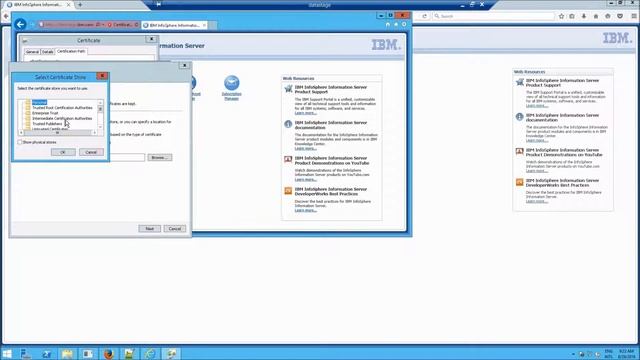Image resolution: width=640 pixels, height=360 pixels.
Task: Click the documentation info icon in IE
Action: click(x=288, y=124)
